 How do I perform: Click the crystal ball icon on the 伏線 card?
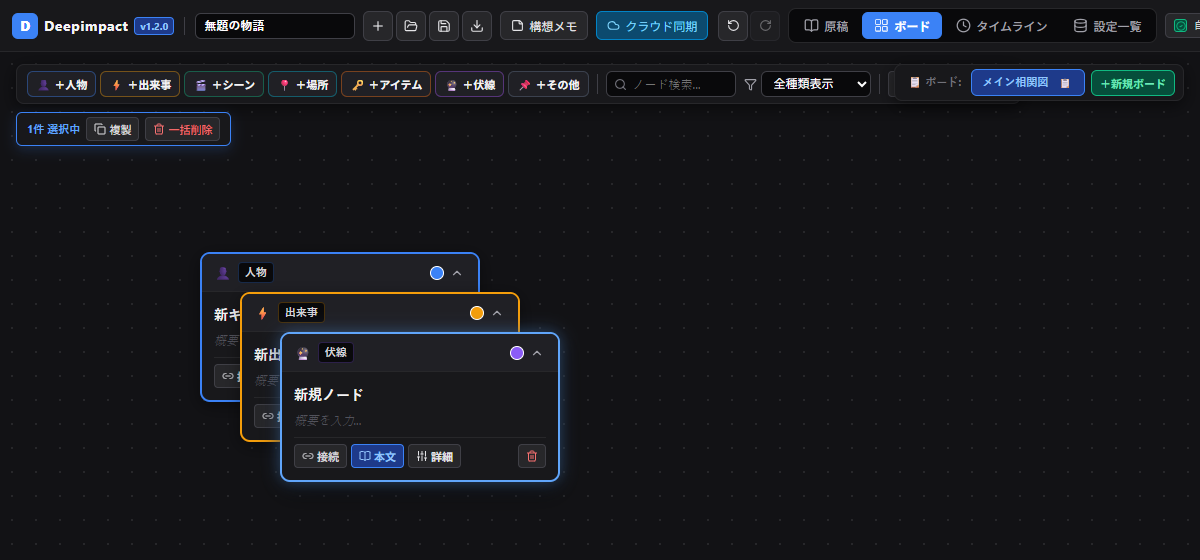[x=303, y=353]
